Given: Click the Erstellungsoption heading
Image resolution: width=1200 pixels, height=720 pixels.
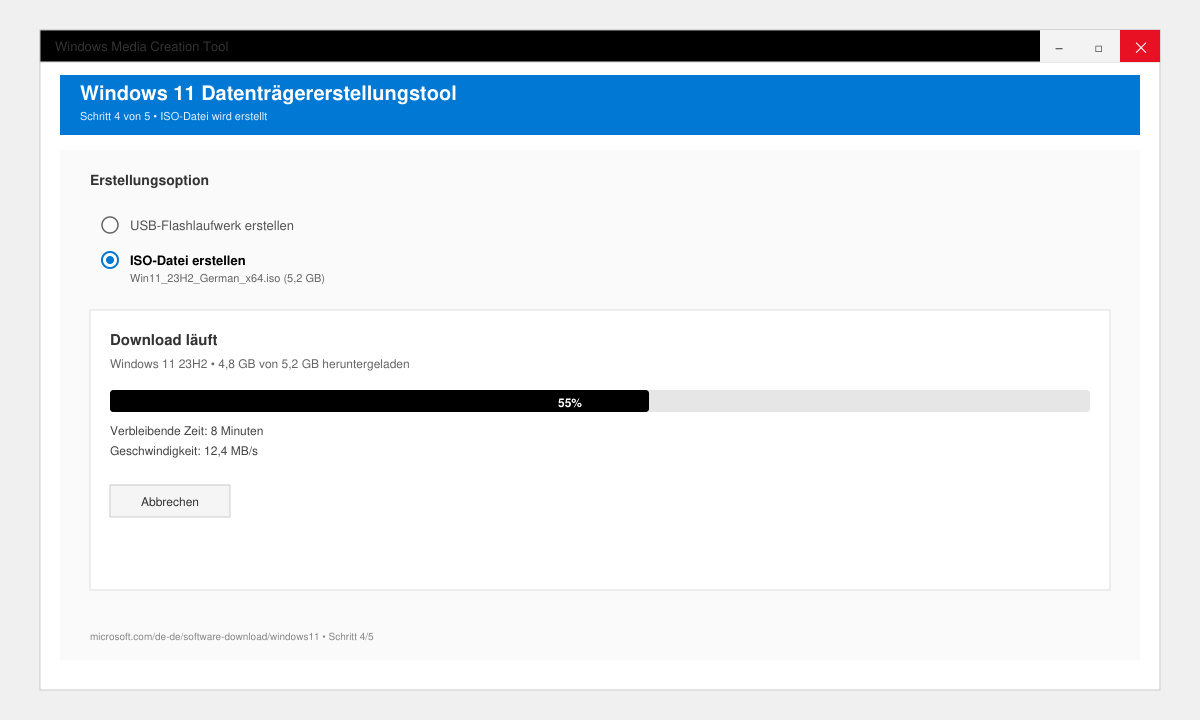Looking at the screenshot, I should 149,181.
